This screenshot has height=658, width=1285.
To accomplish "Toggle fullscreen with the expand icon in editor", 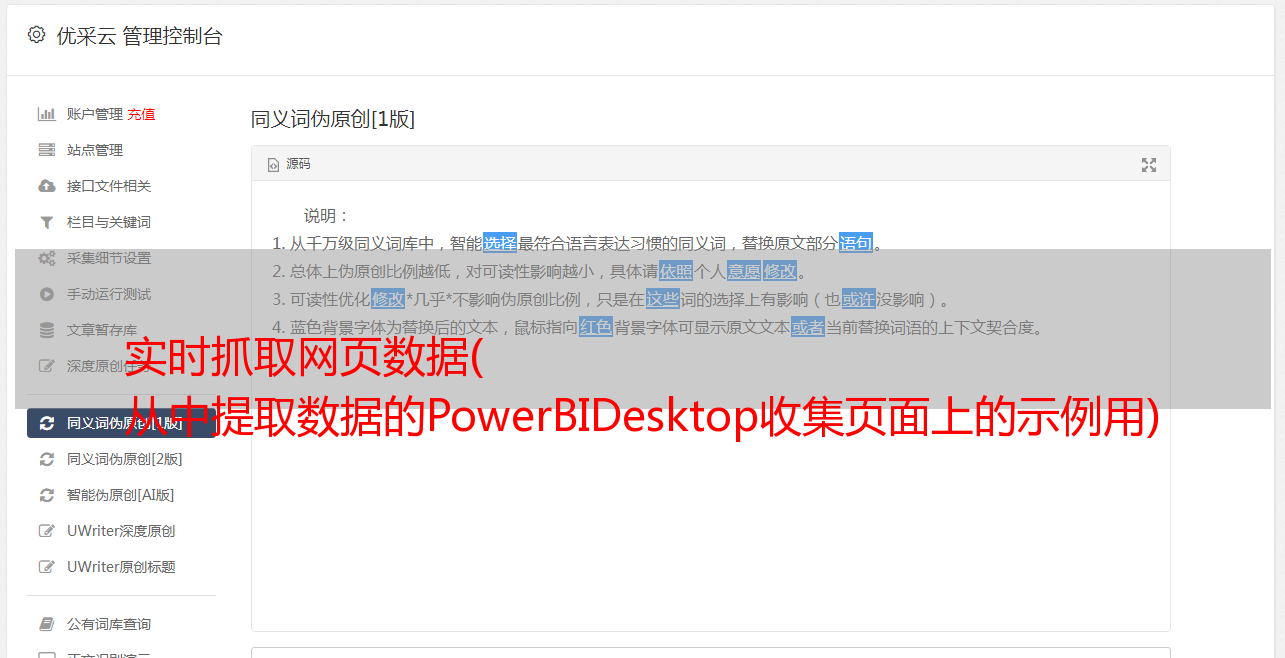I will pos(1149,165).
